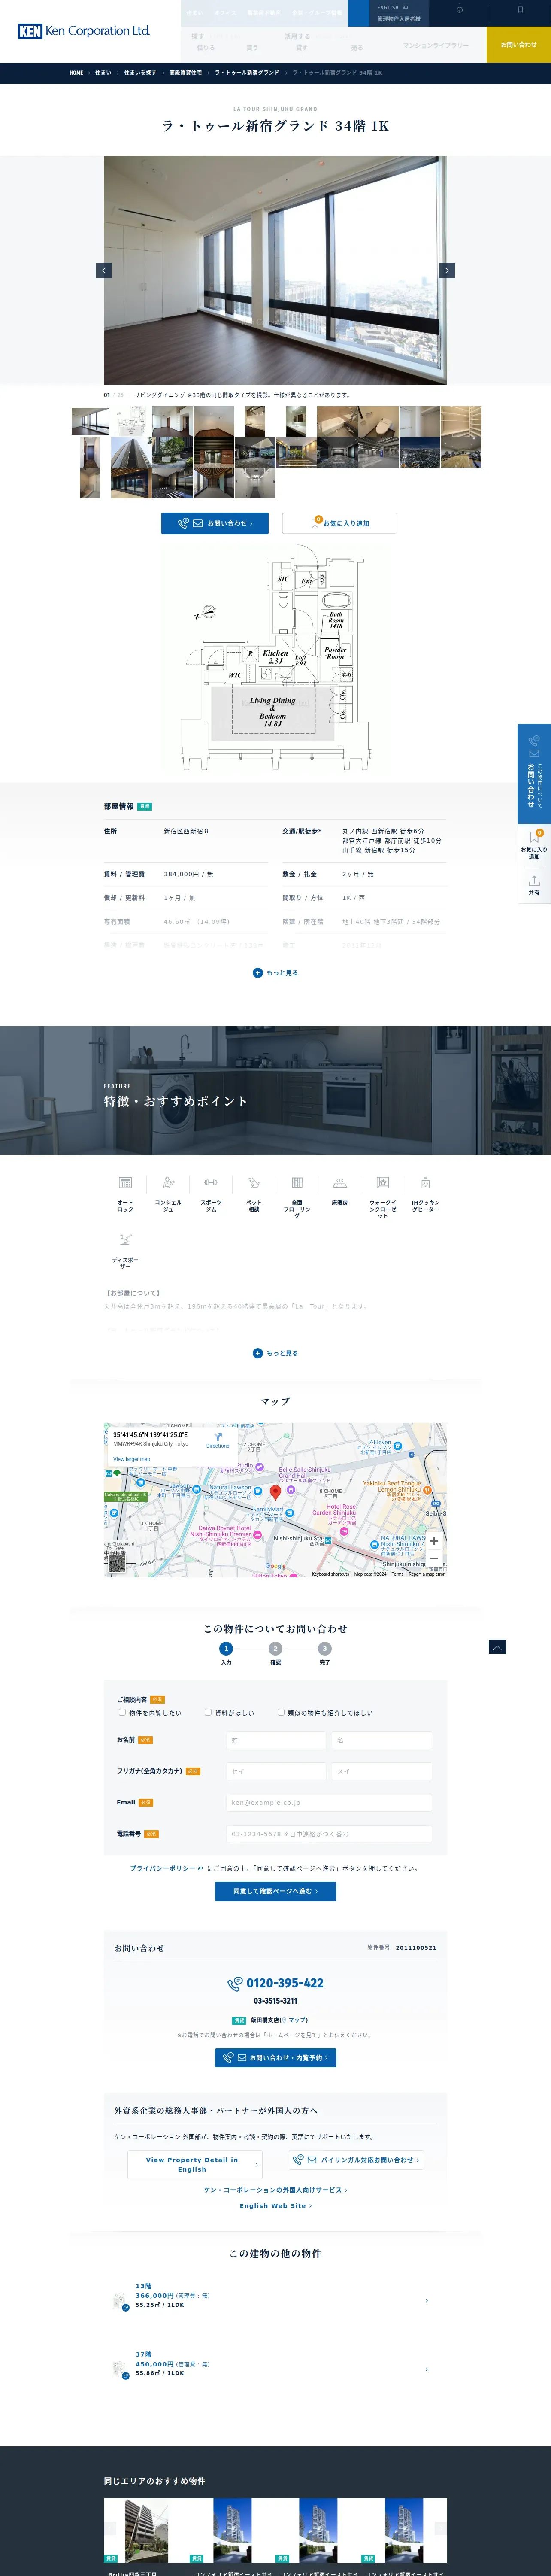551x2576 pixels.
Task: Click into the メイ katakana field
Action: 381,1771
